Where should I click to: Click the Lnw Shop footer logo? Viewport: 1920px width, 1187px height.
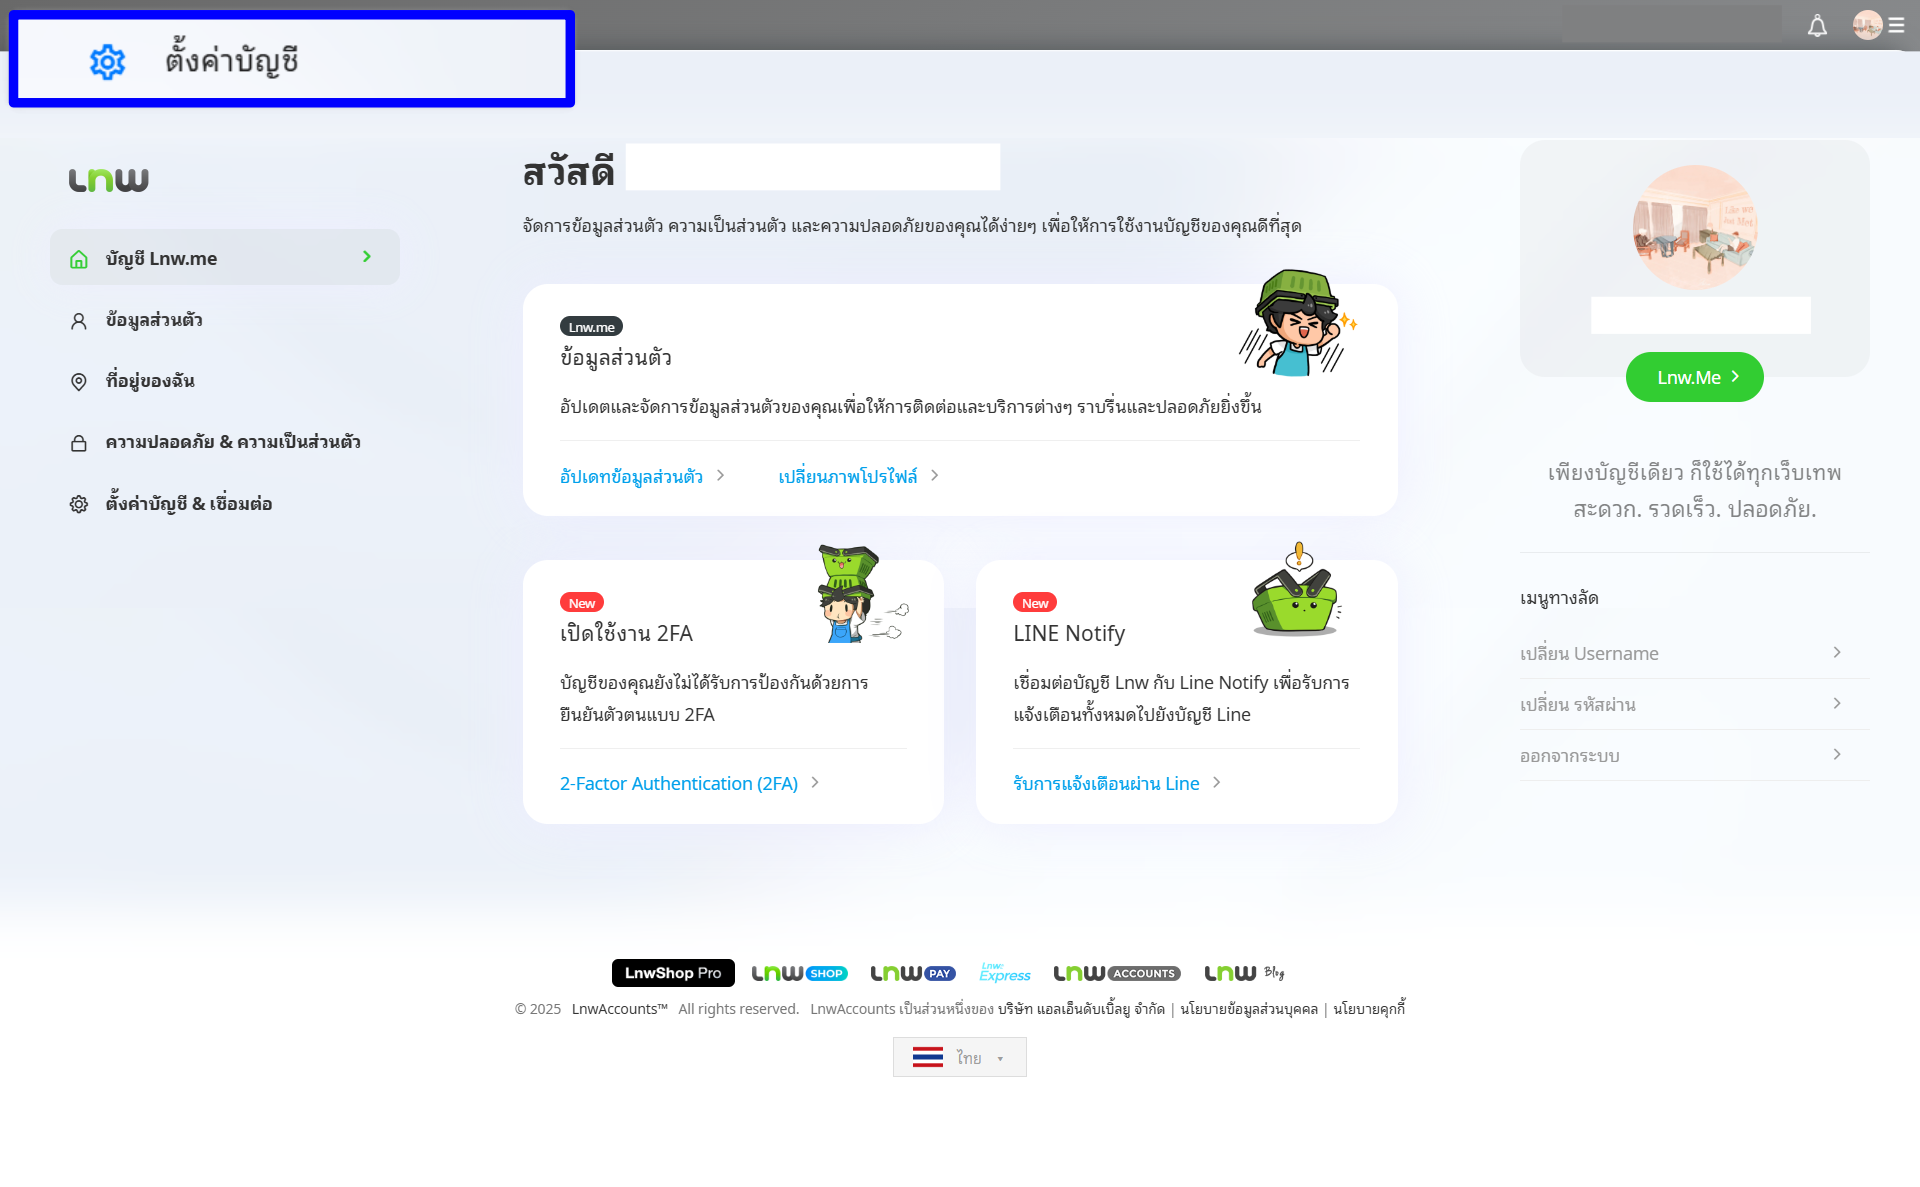click(799, 973)
